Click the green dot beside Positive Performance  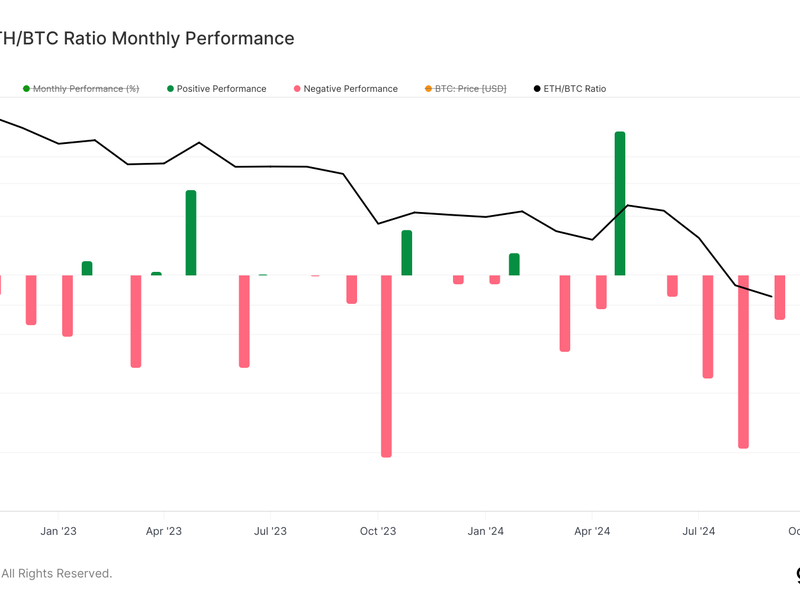[171, 89]
